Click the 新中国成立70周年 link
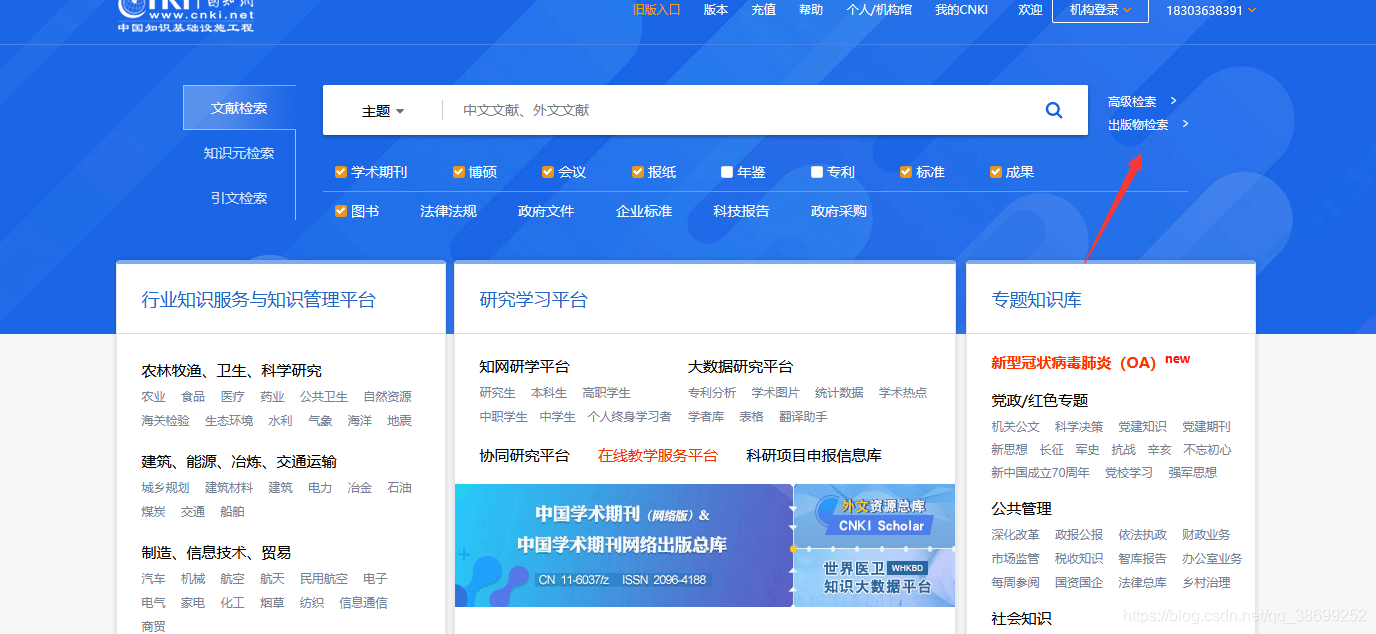Image resolution: width=1376 pixels, height=634 pixels. click(1040, 473)
